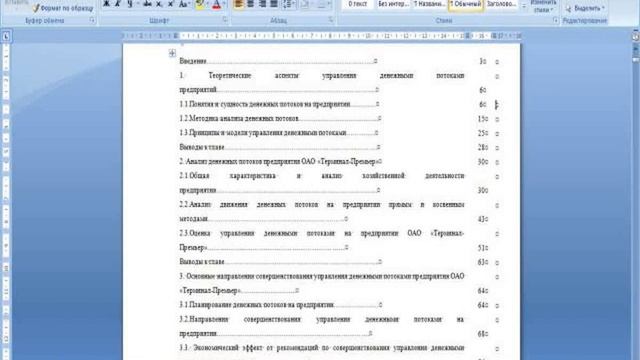Open Выделить selection dropdown

click(585, 8)
